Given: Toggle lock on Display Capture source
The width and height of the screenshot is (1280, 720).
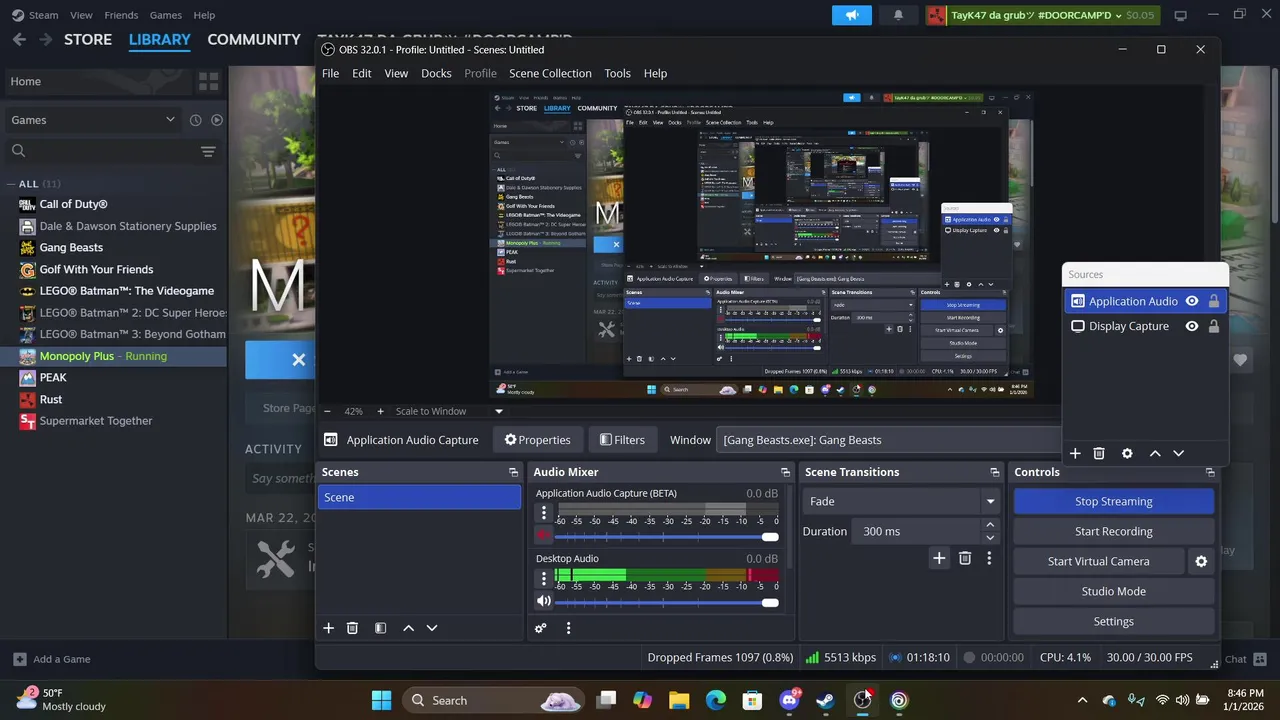Looking at the screenshot, I should pos(1214,326).
